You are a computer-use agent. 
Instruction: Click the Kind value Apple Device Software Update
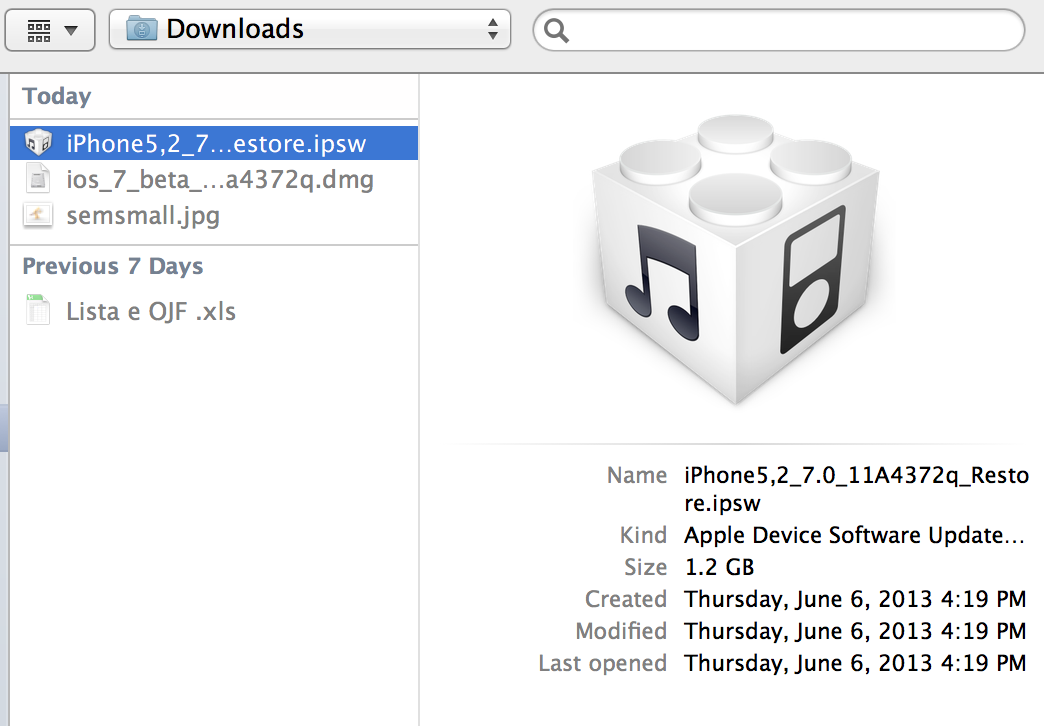pos(854,536)
